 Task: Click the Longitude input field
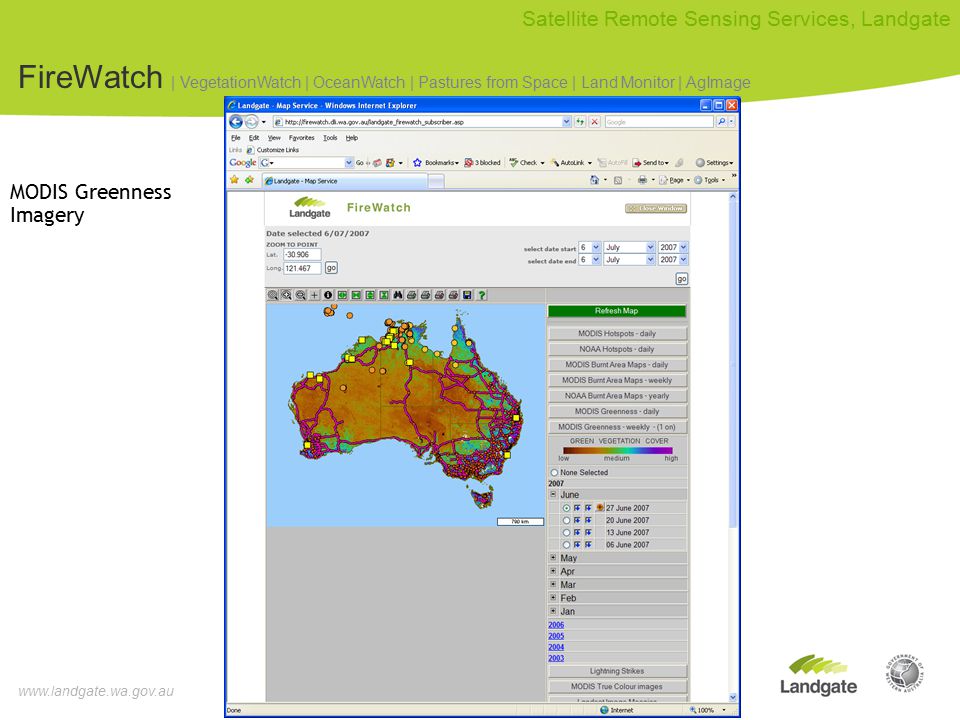point(302,268)
